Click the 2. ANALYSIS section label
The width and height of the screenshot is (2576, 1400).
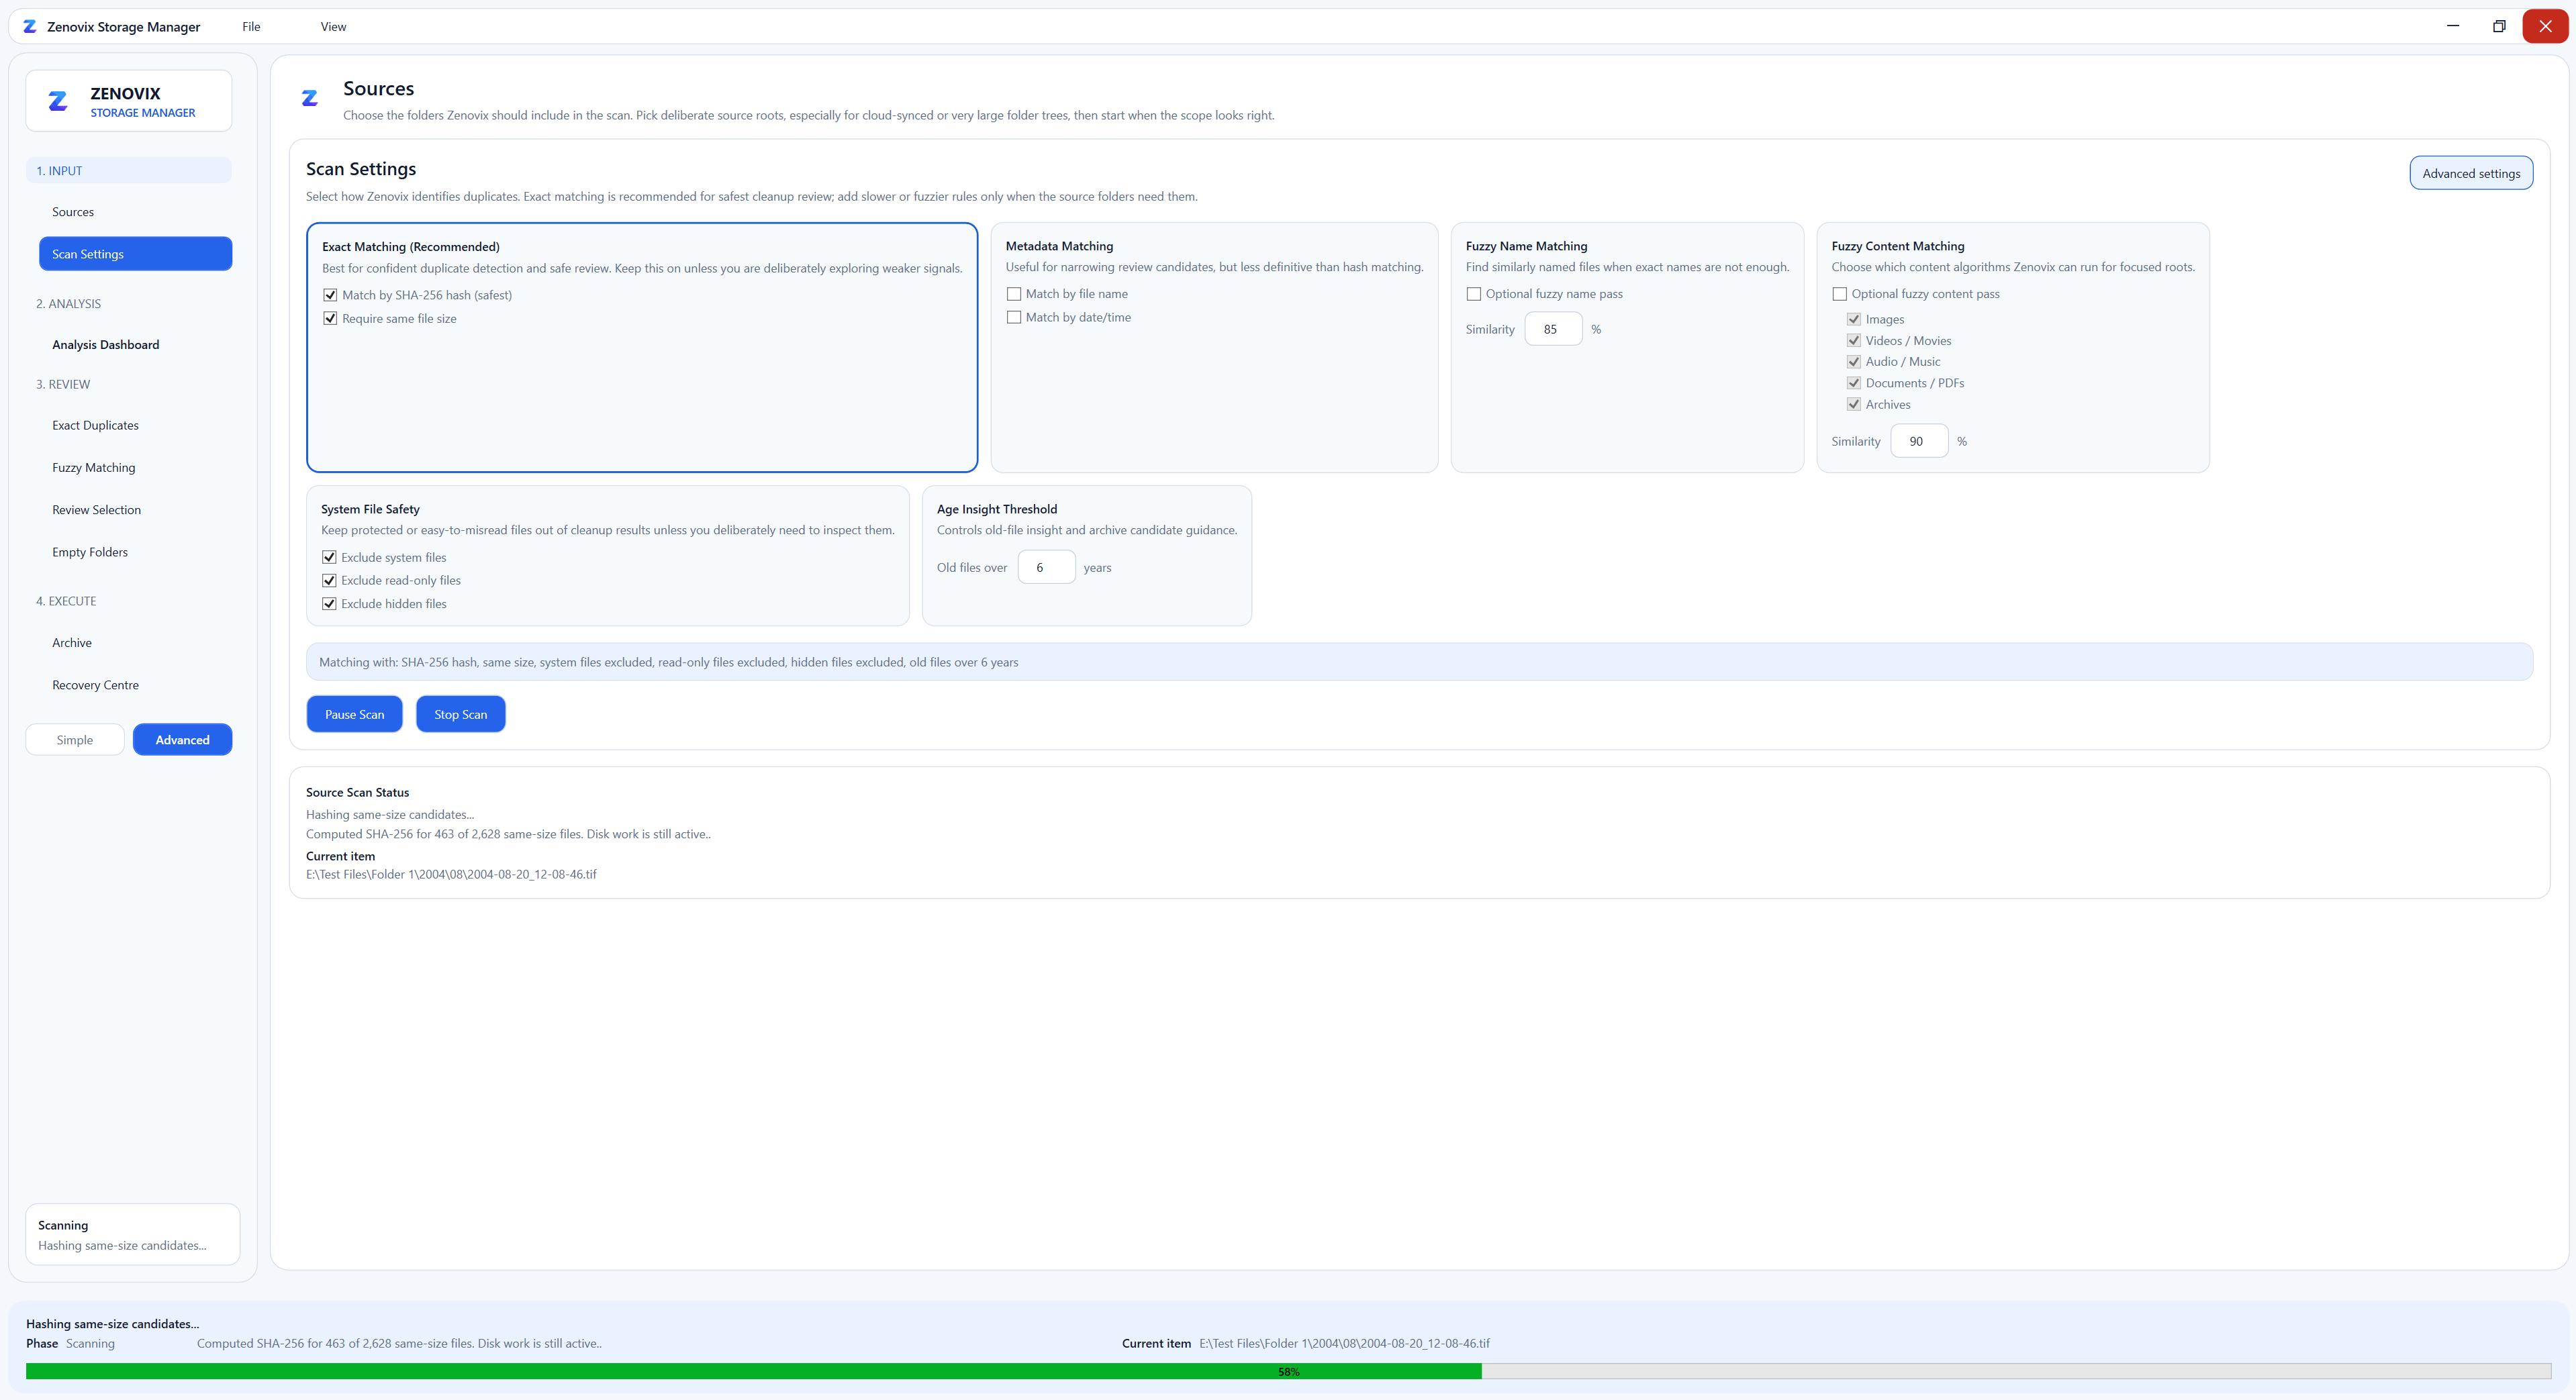[69, 304]
